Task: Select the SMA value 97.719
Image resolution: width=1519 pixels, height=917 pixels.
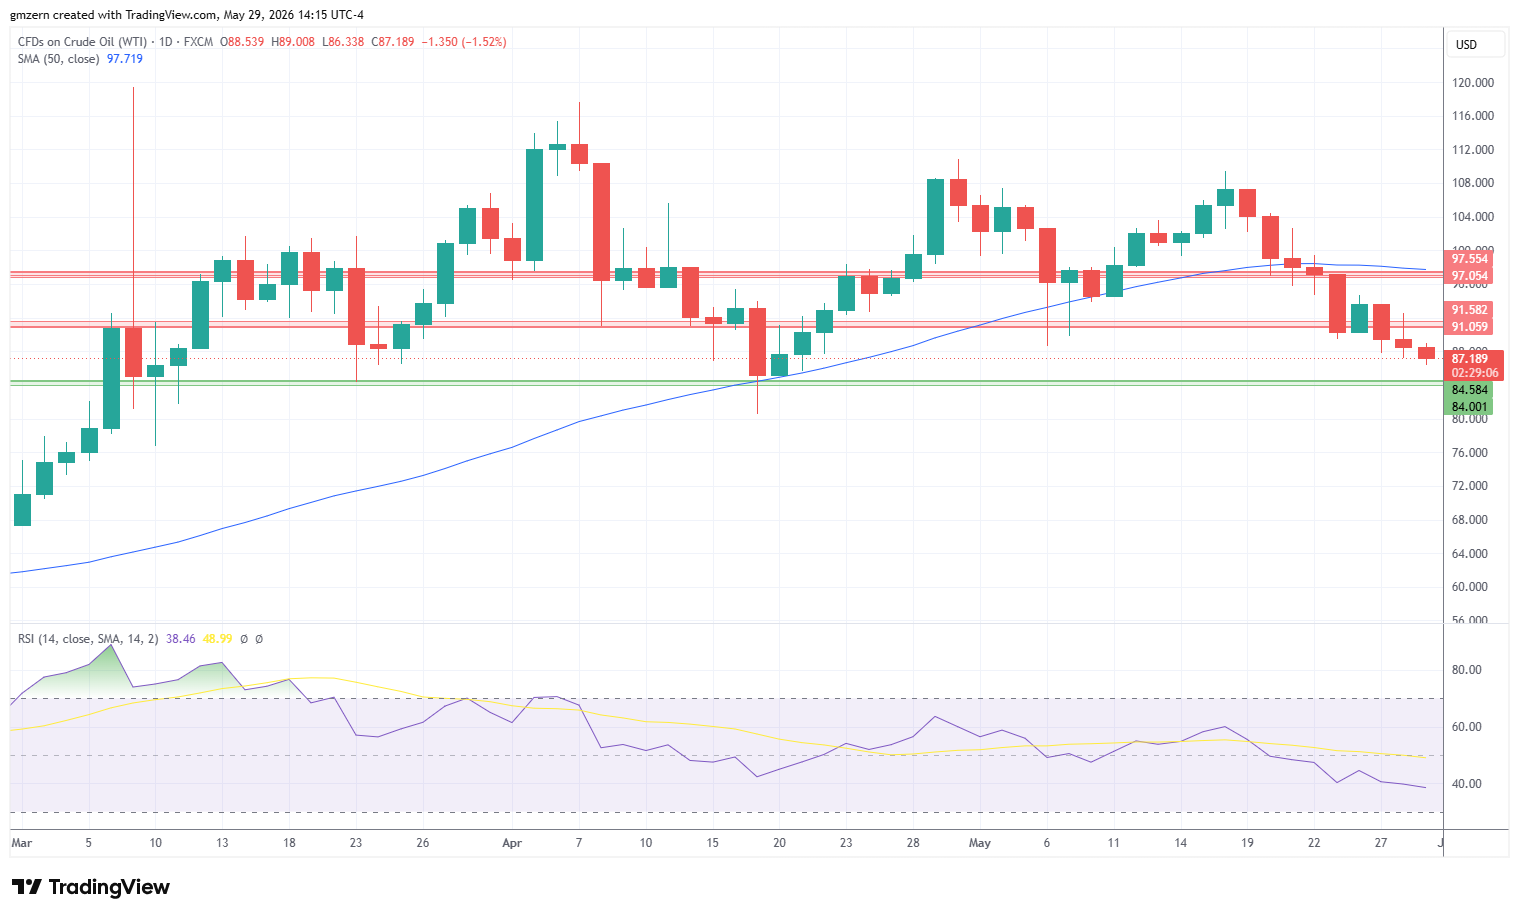Action: (125, 59)
